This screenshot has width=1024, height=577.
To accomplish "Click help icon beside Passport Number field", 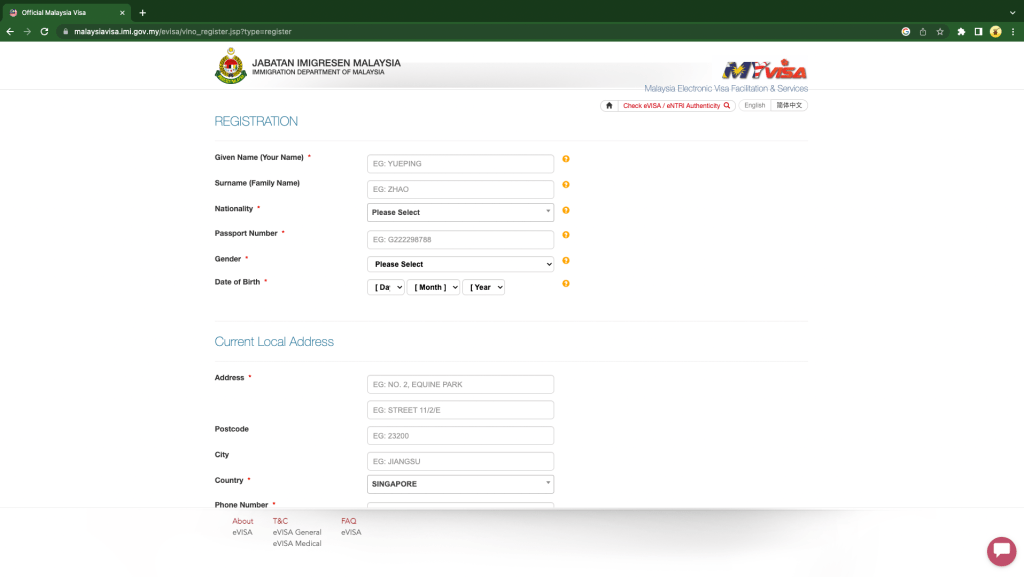I will pos(566,235).
